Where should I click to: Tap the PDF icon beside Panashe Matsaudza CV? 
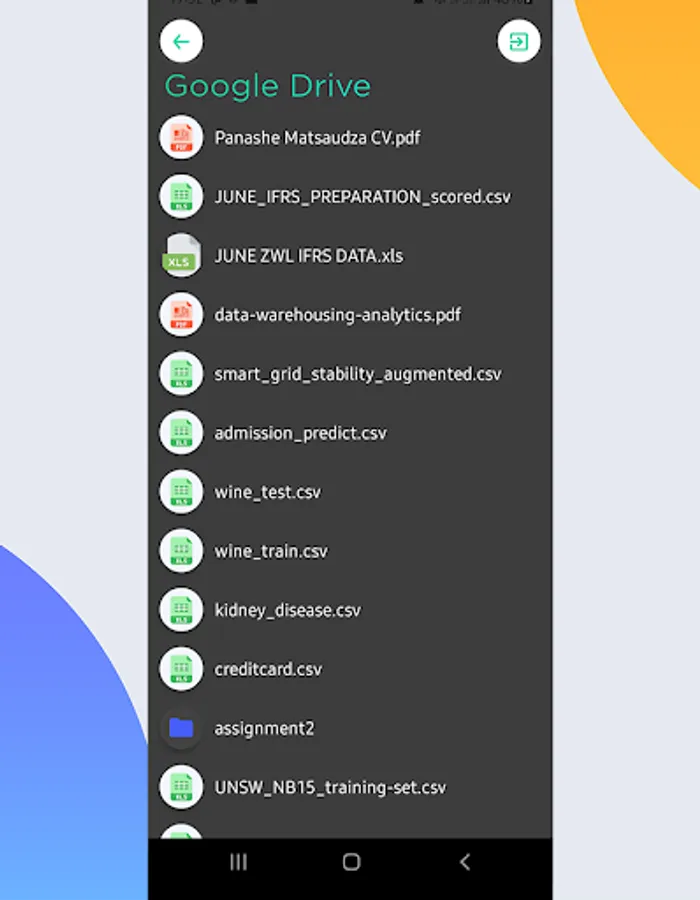[181, 138]
